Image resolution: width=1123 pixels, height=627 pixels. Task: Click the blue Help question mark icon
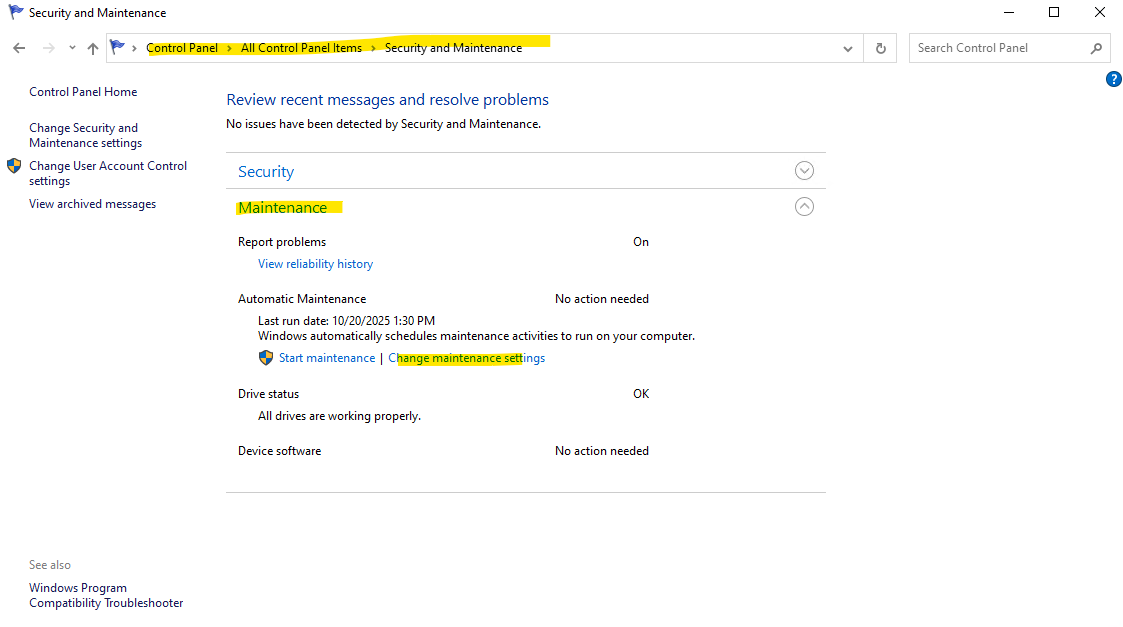[x=1113, y=79]
